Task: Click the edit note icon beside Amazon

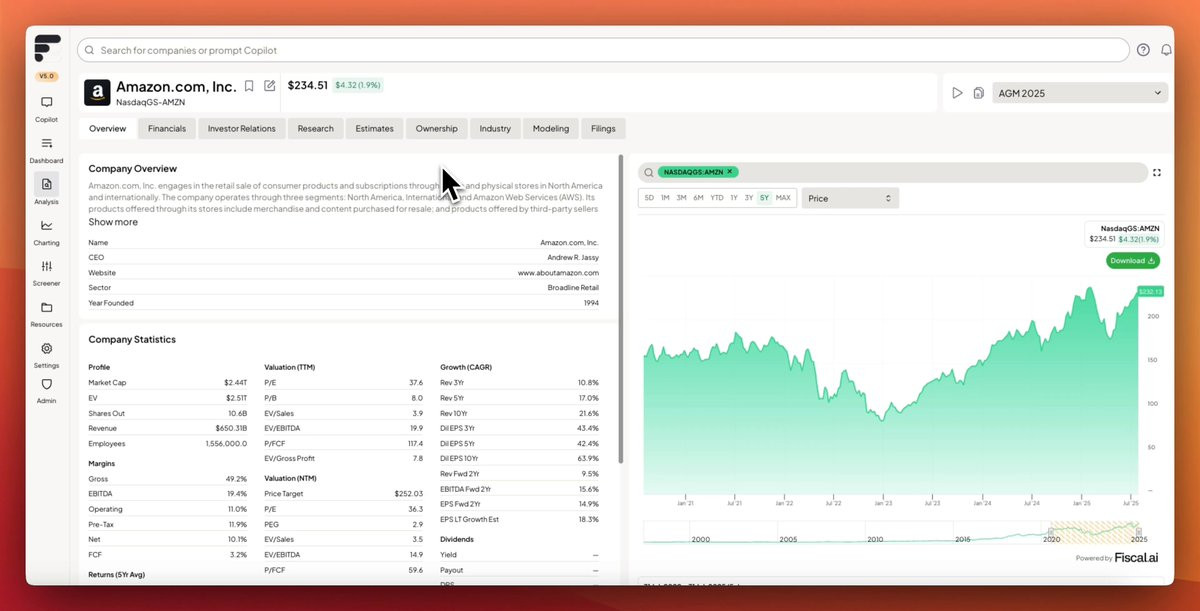Action: click(270, 86)
